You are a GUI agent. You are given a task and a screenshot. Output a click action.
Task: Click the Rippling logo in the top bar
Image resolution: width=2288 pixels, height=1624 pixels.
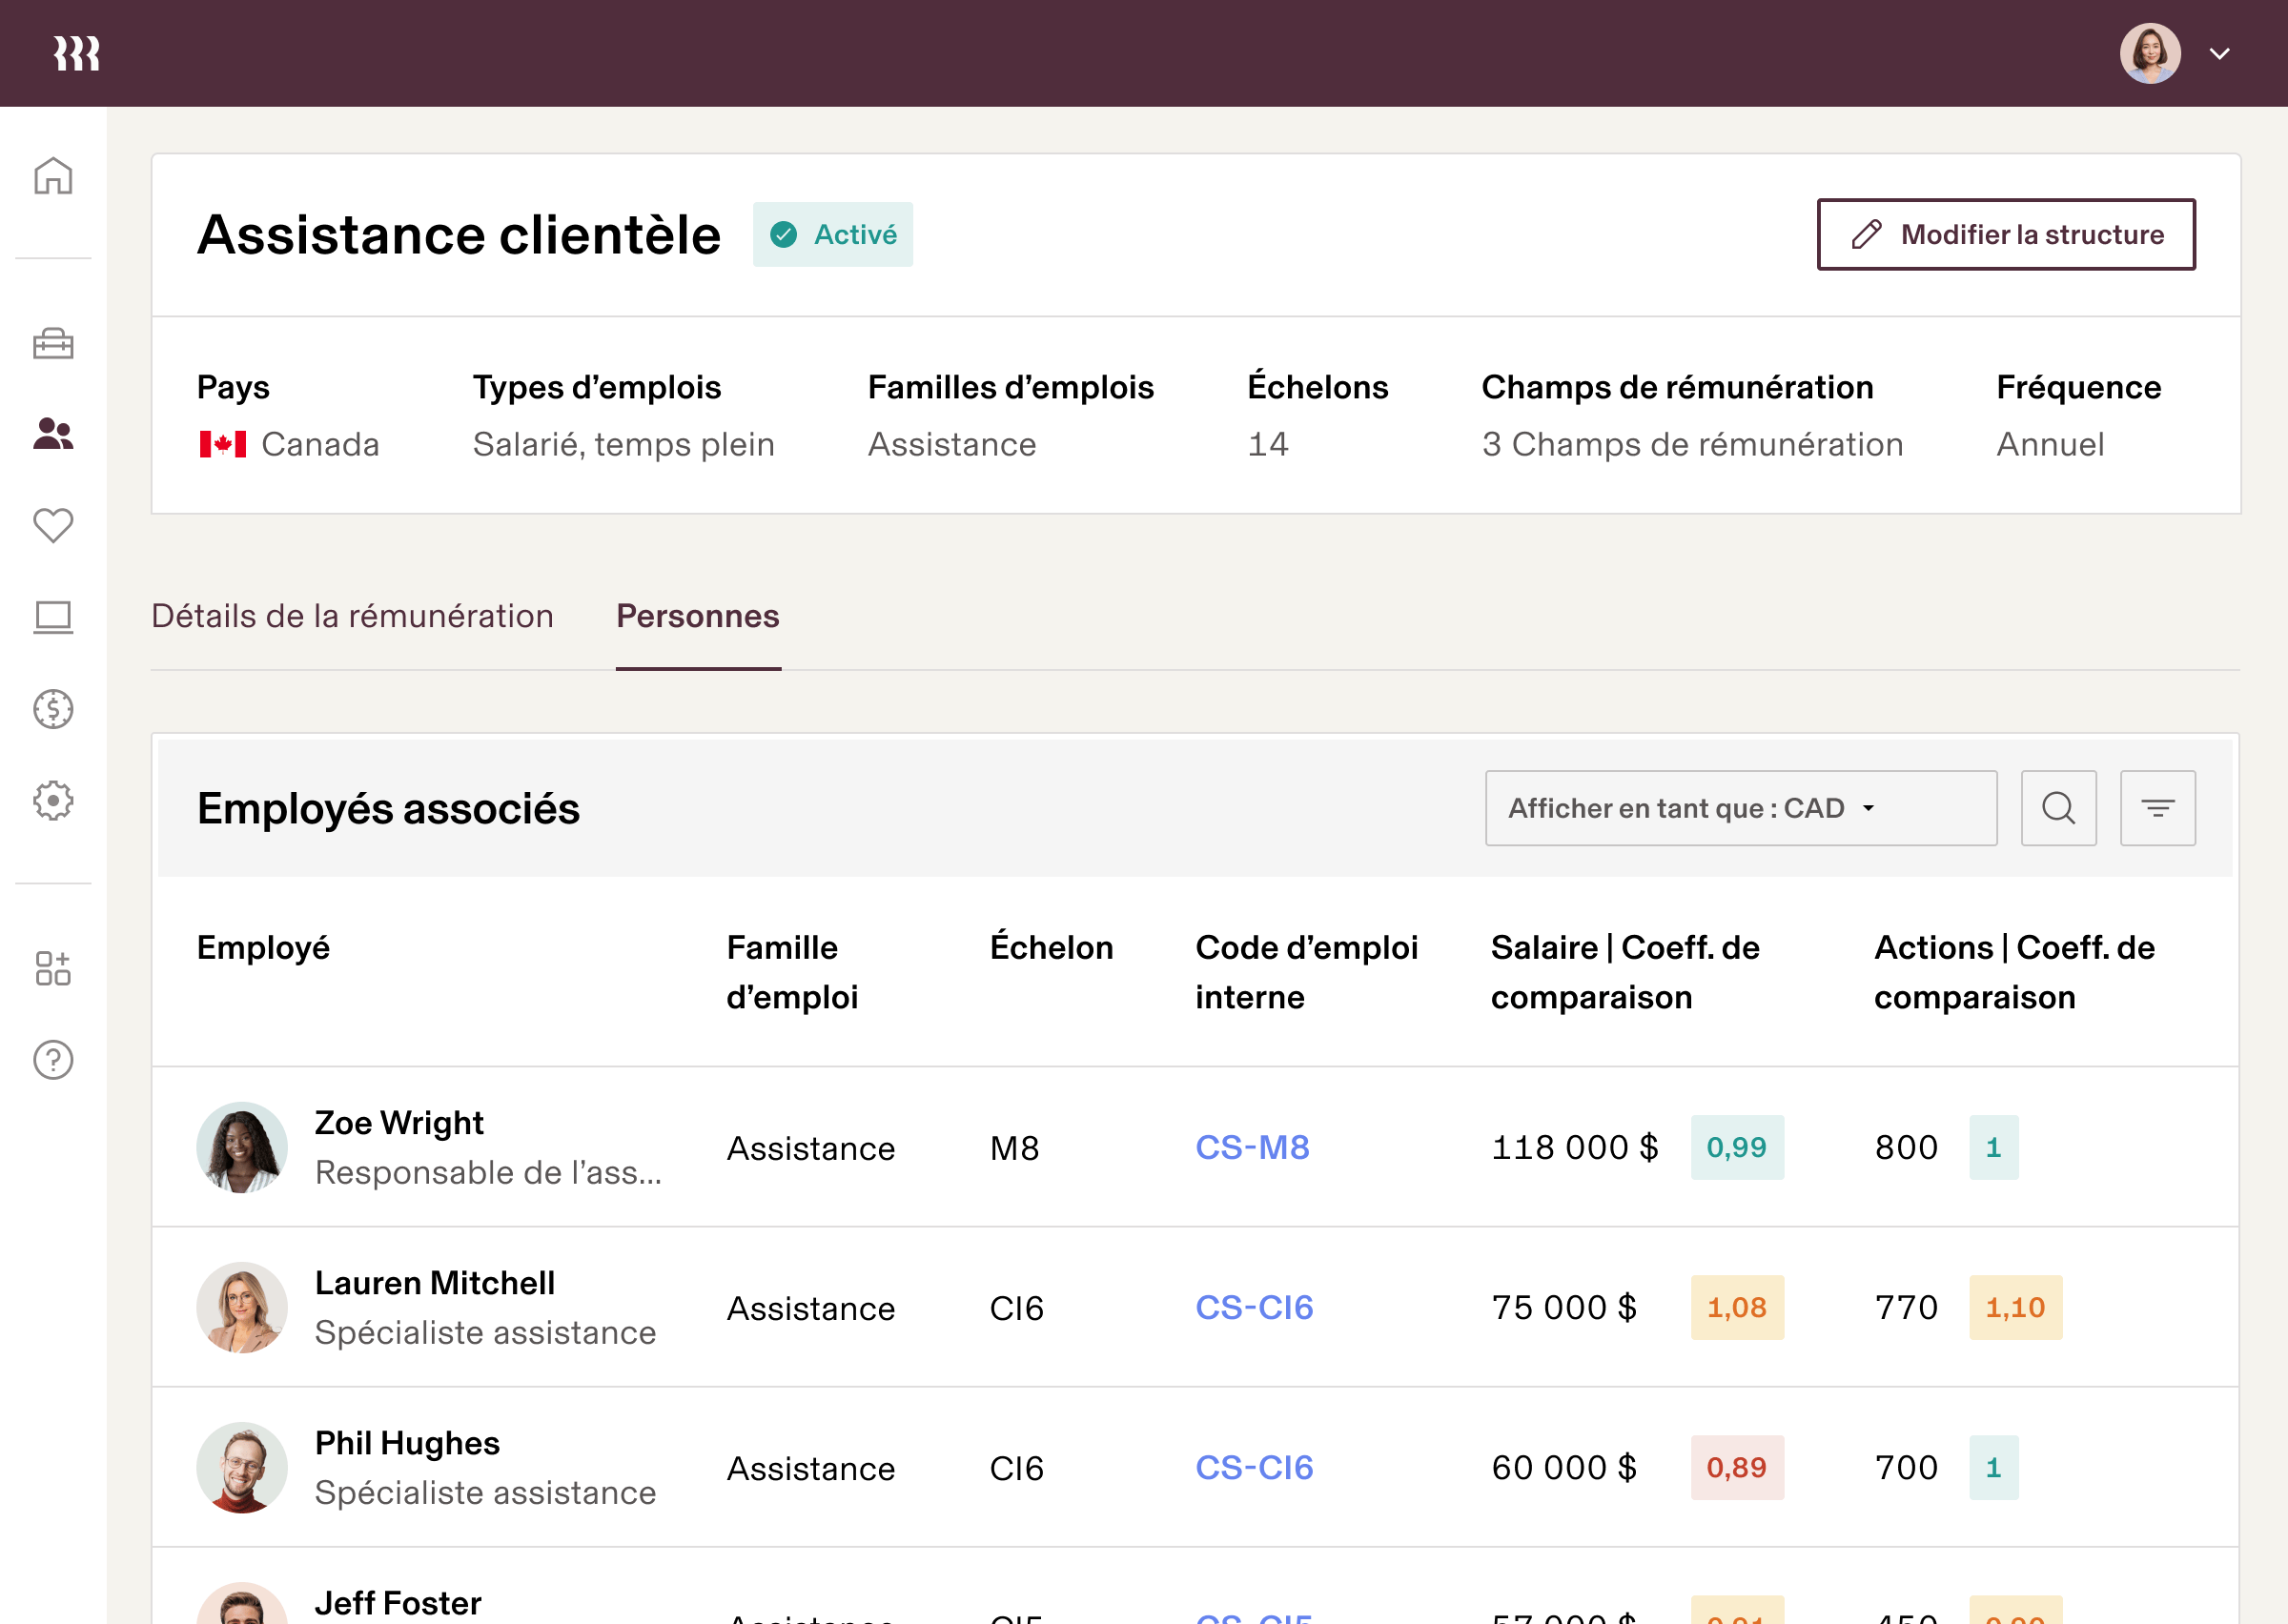coord(76,52)
